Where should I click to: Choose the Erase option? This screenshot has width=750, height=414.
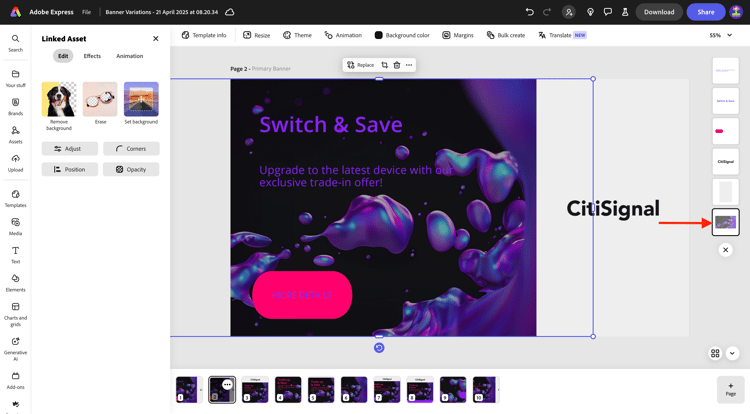pyautogui.click(x=100, y=103)
